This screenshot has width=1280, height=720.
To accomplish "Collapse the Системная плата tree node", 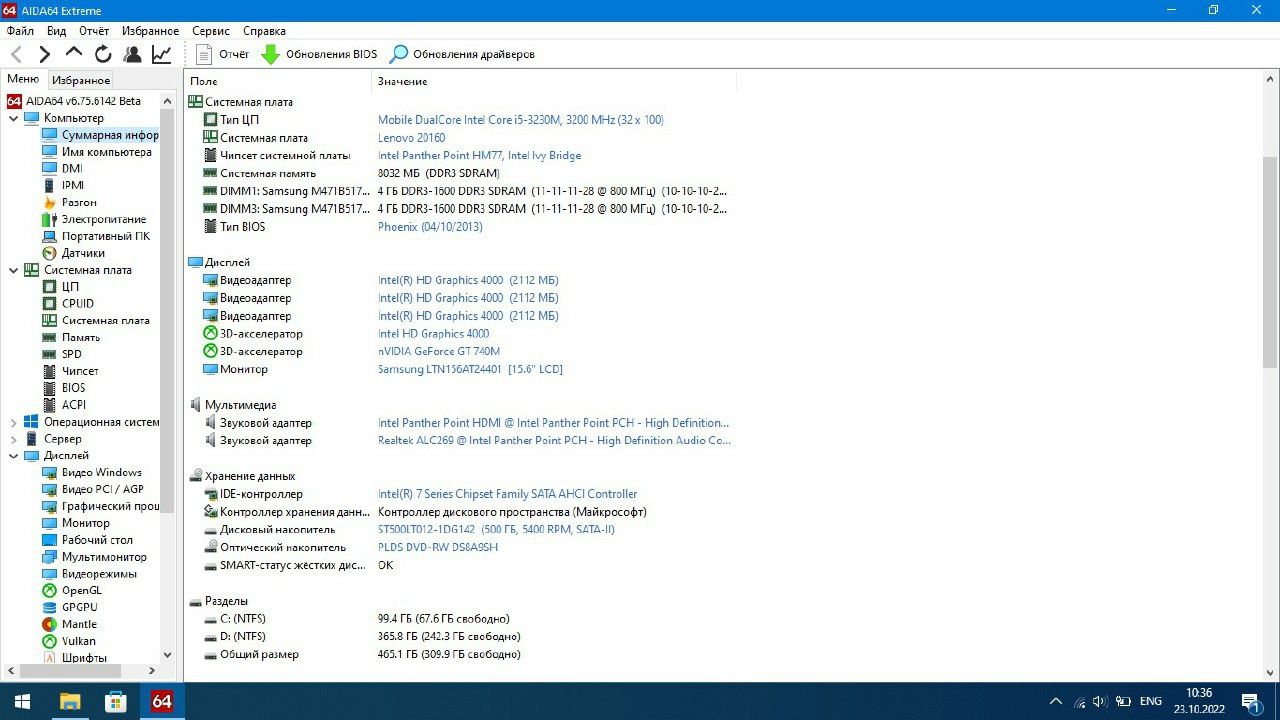I will coord(13,270).
